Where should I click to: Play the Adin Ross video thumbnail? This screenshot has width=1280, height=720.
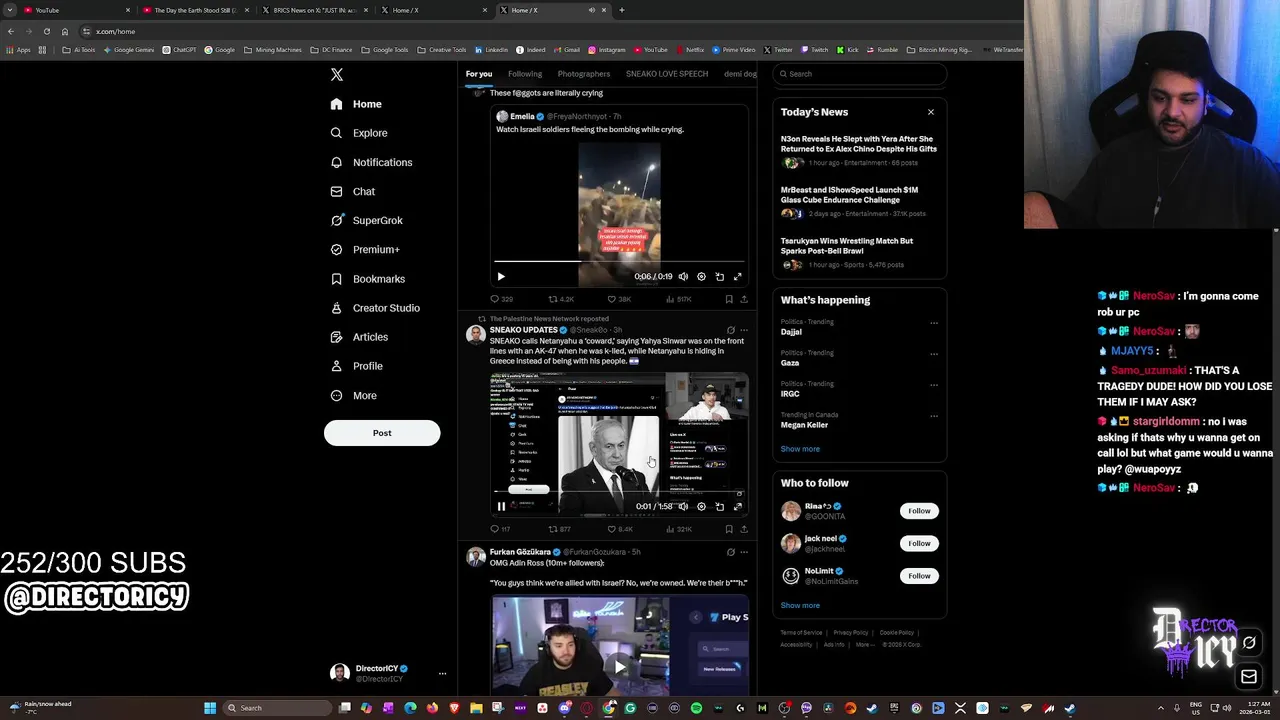[620, 667]
